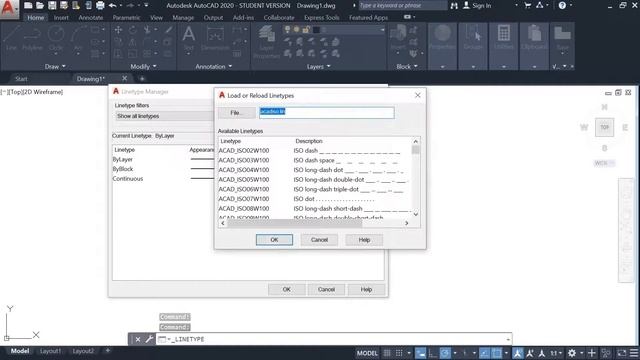
Task: Click Cancel in Load or Reload Linetypes dialog
Action: pos(319,240)
